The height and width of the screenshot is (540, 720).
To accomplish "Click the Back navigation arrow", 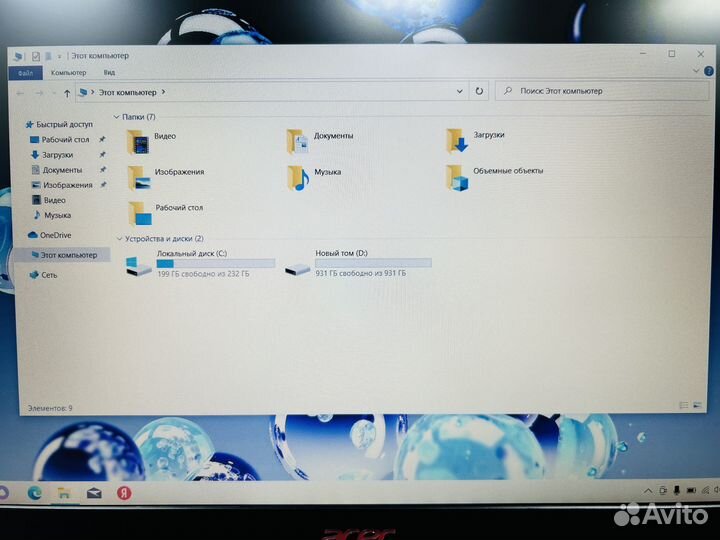I will pos(20,93).
